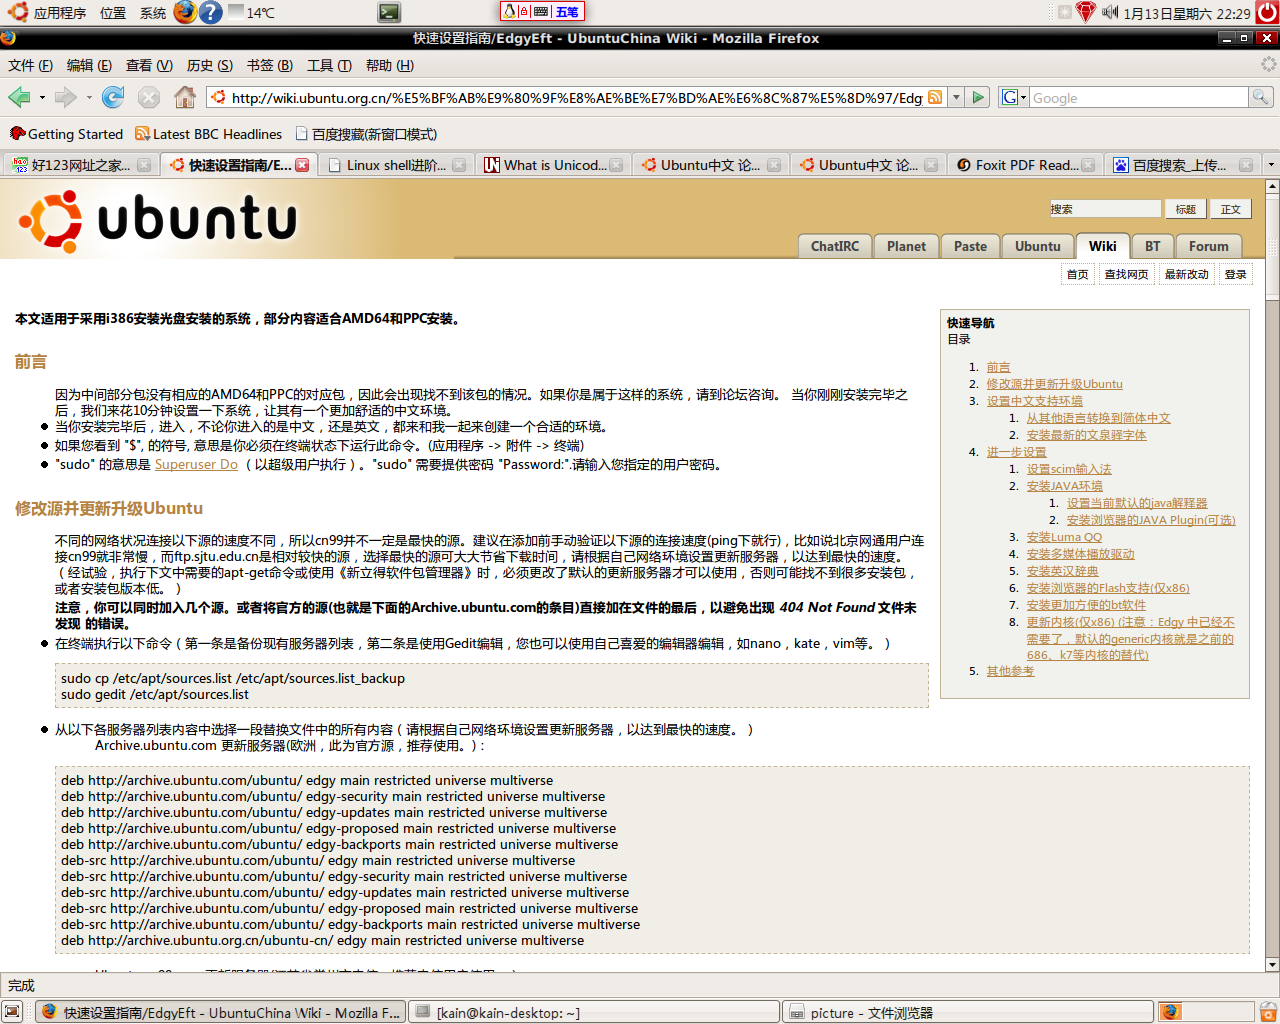Switch to the What is Unicod... tab
The height and width of the screenshot is (1024, 1280).
[x=553, y=165]
